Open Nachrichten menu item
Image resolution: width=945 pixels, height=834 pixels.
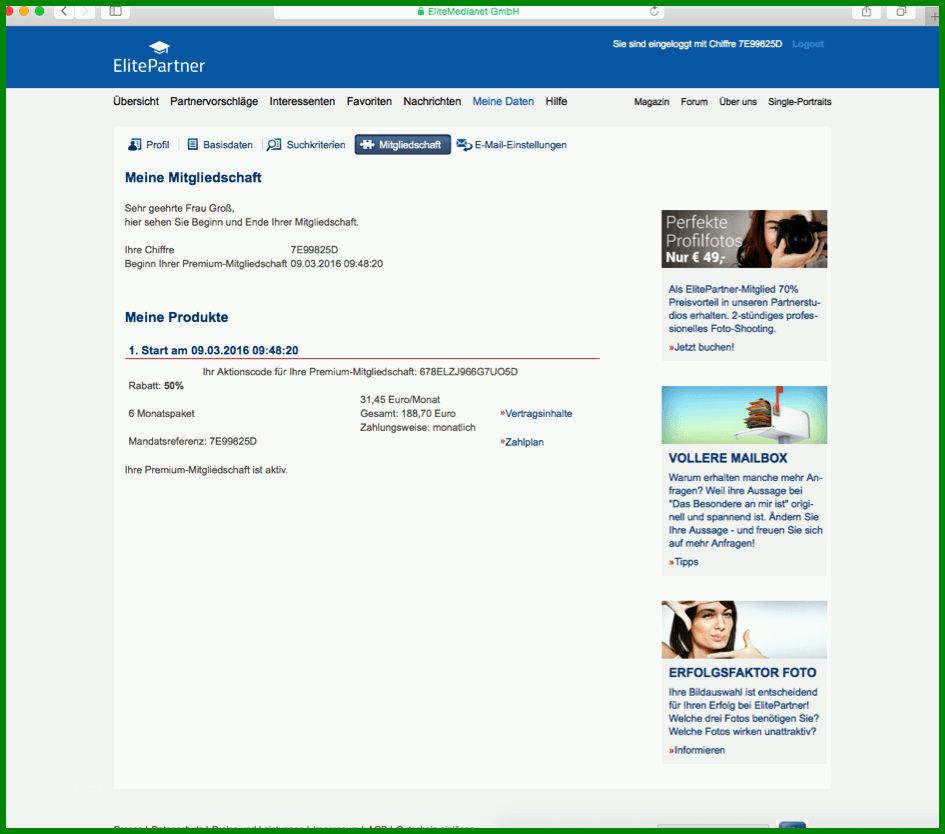coord(432,101)
